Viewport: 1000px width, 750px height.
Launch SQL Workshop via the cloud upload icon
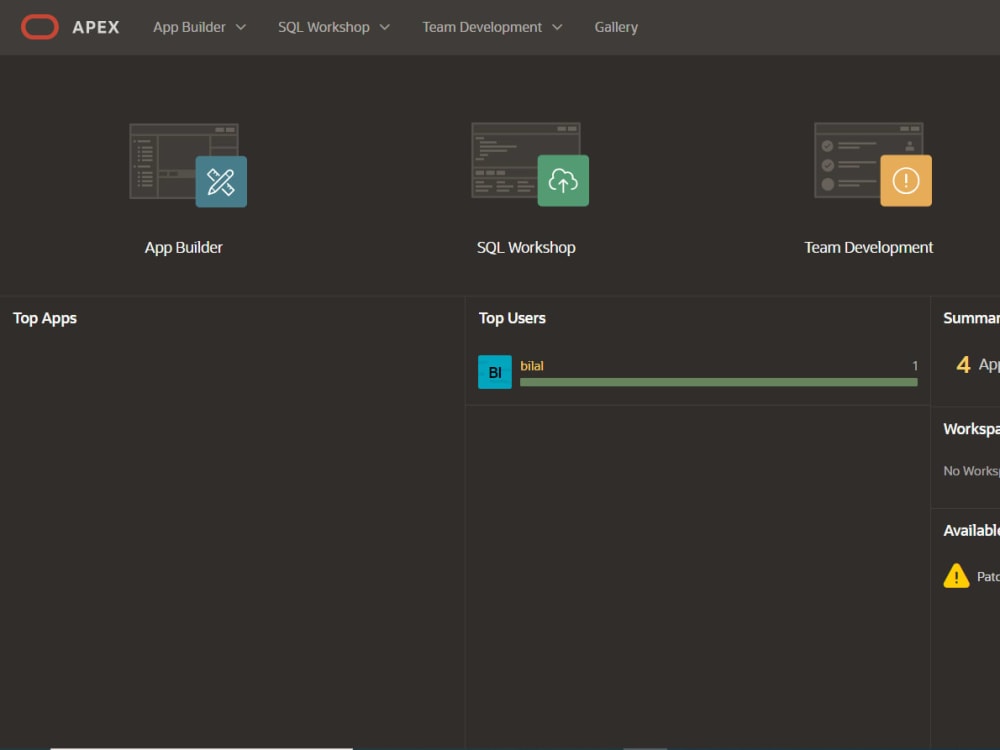tap(564, 181)
